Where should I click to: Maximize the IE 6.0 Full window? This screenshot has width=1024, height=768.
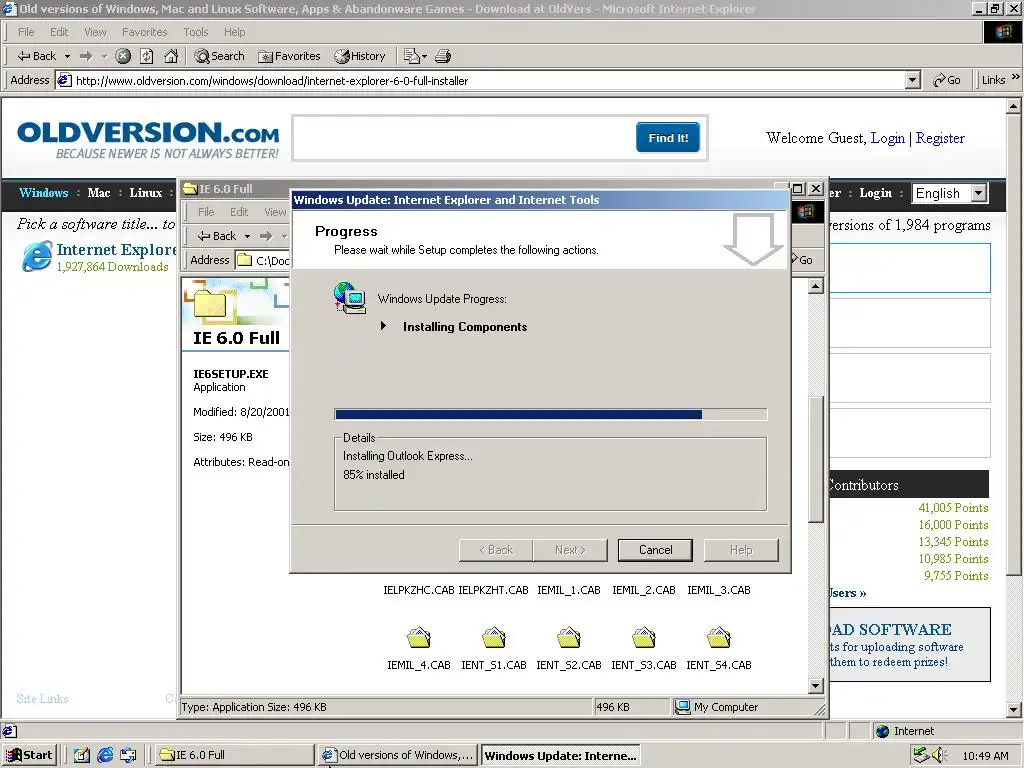798,189
